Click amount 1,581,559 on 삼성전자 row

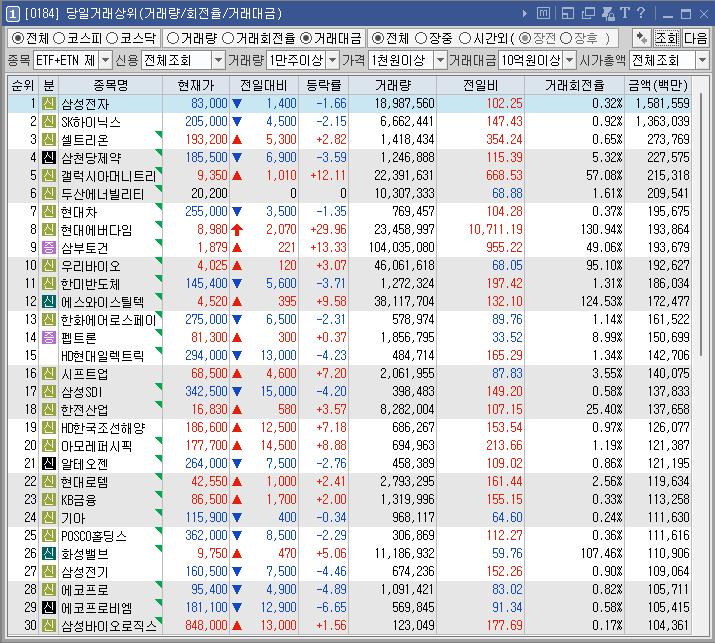[x=663, y=104]
